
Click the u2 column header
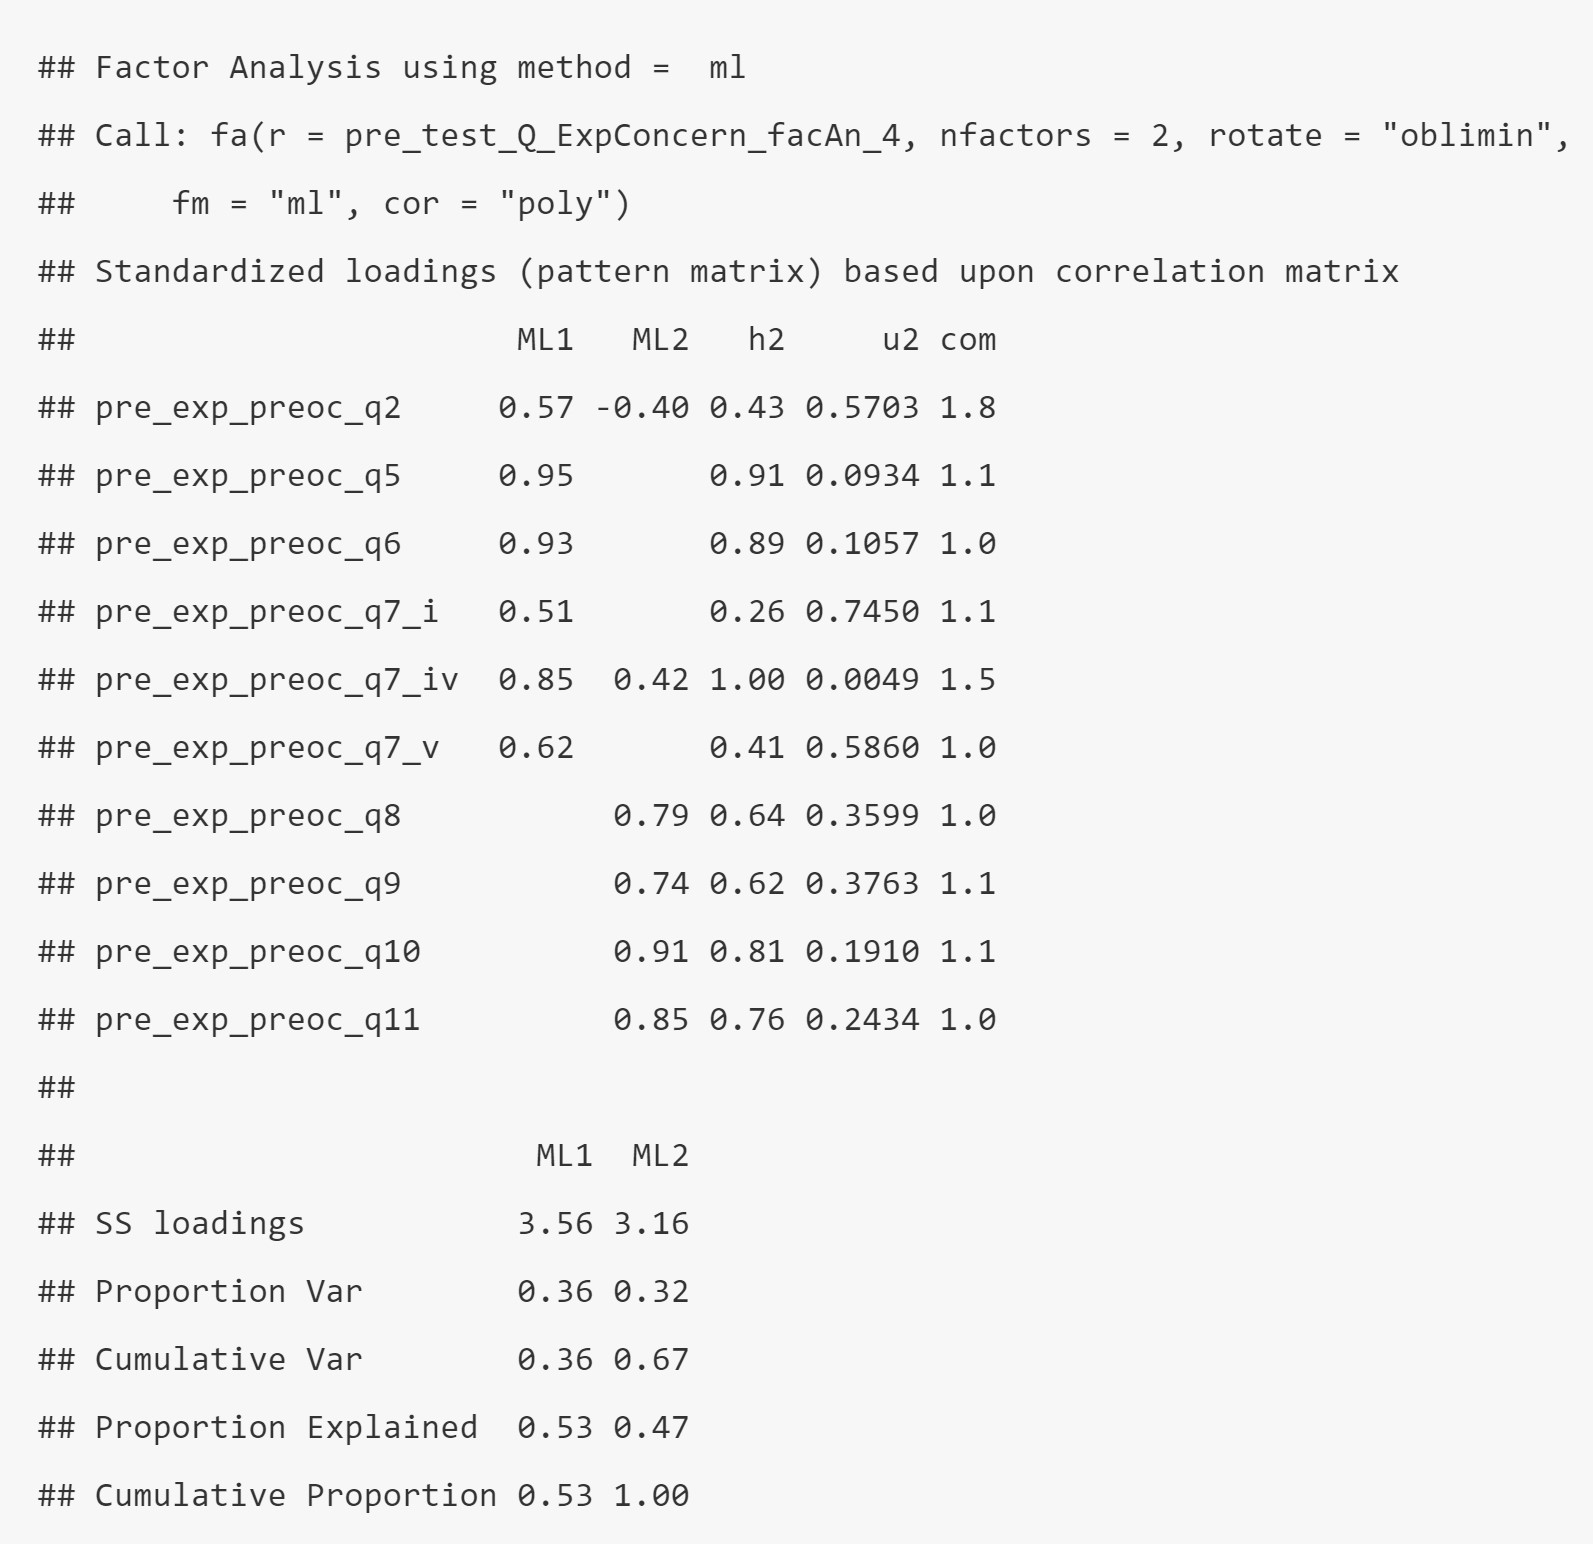coord(900,340)
